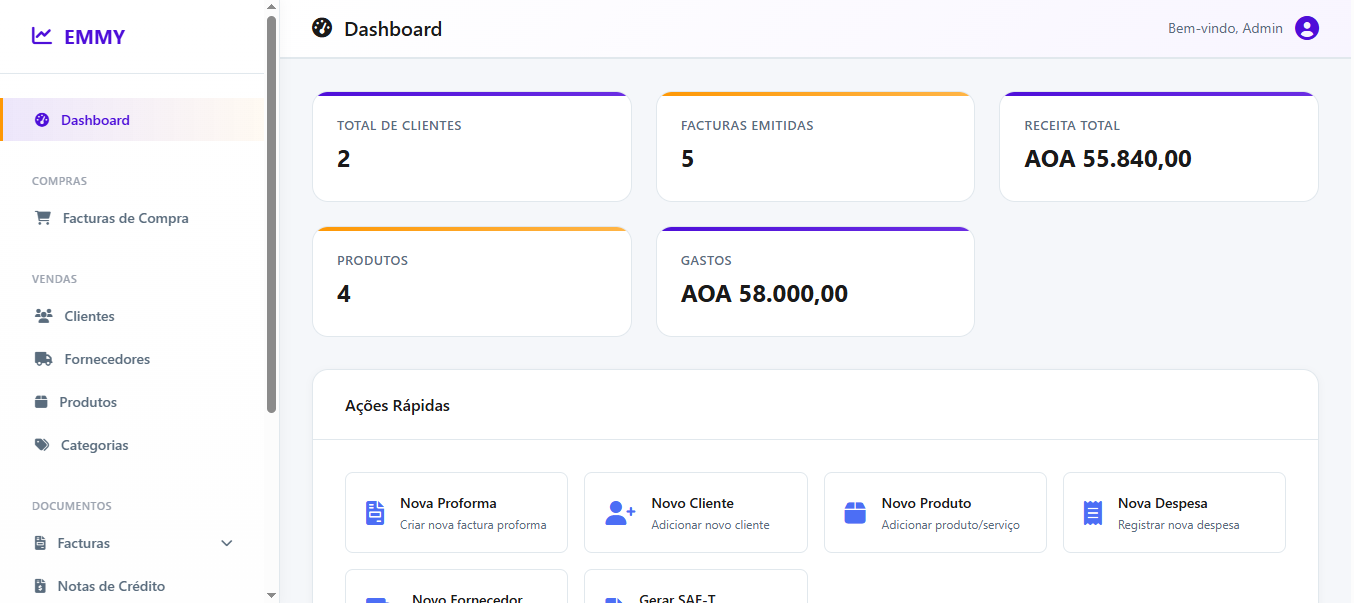
Task: Expand the Facturas submenu chevron
Action: [227, 543]
